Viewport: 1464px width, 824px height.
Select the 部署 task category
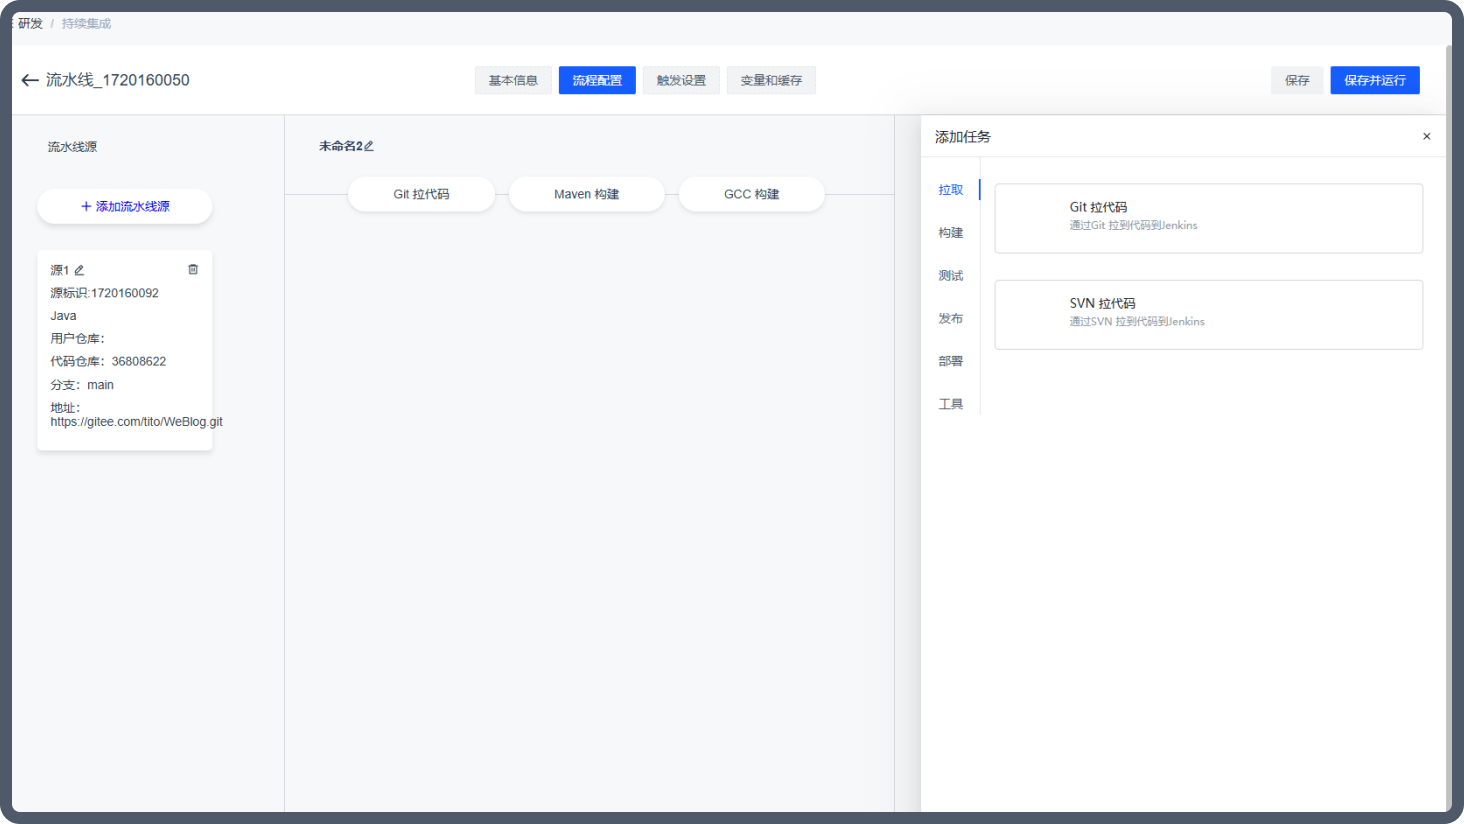tap(951, 362)
